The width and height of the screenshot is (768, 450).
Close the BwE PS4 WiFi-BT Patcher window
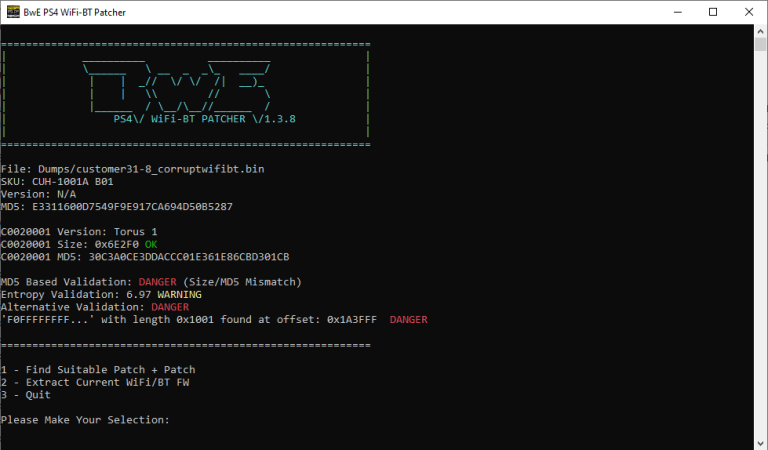(x=749, y=12)
